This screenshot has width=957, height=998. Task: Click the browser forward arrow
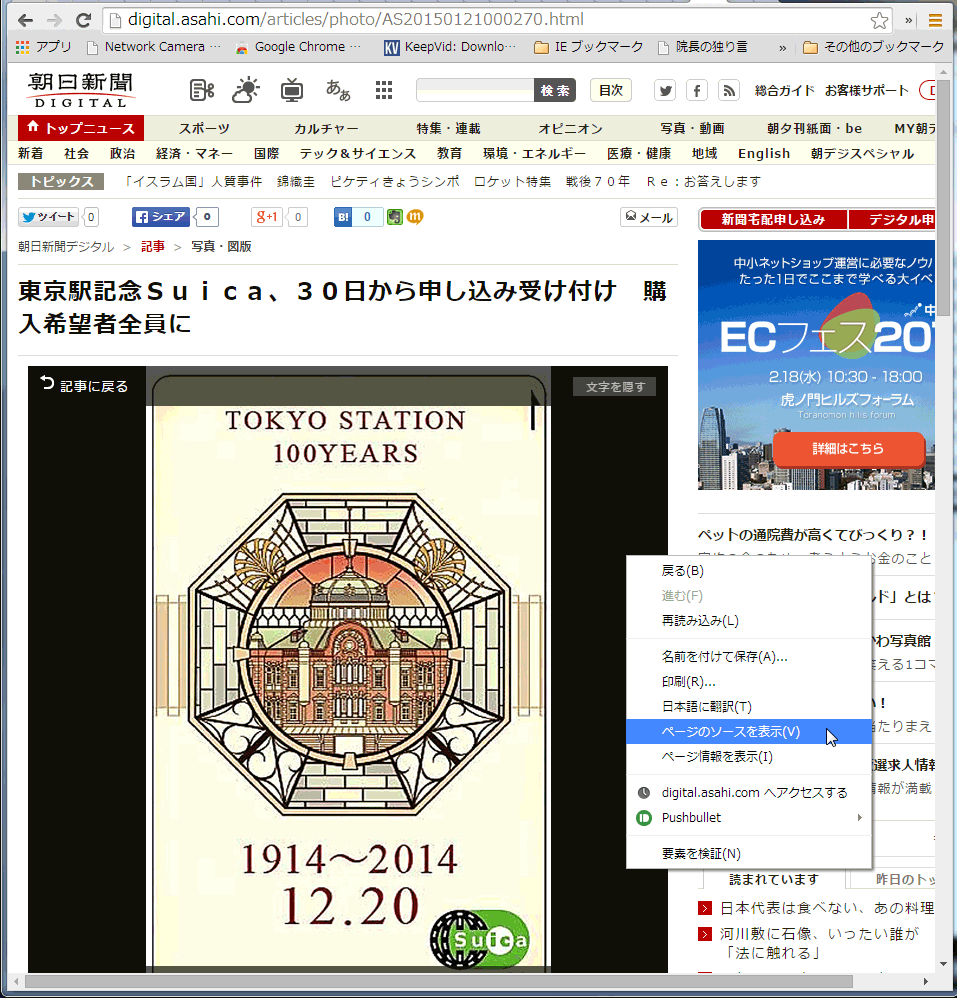tap(54, 20)
